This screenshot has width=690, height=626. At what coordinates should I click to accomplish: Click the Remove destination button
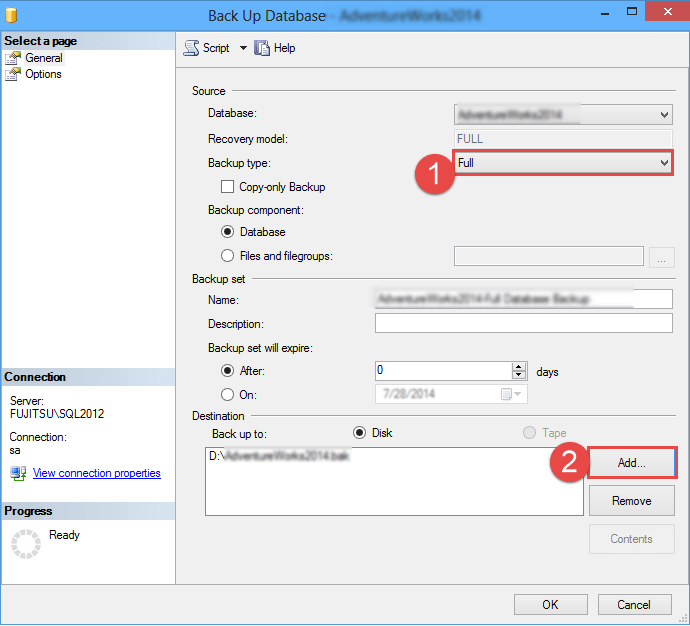631,501
